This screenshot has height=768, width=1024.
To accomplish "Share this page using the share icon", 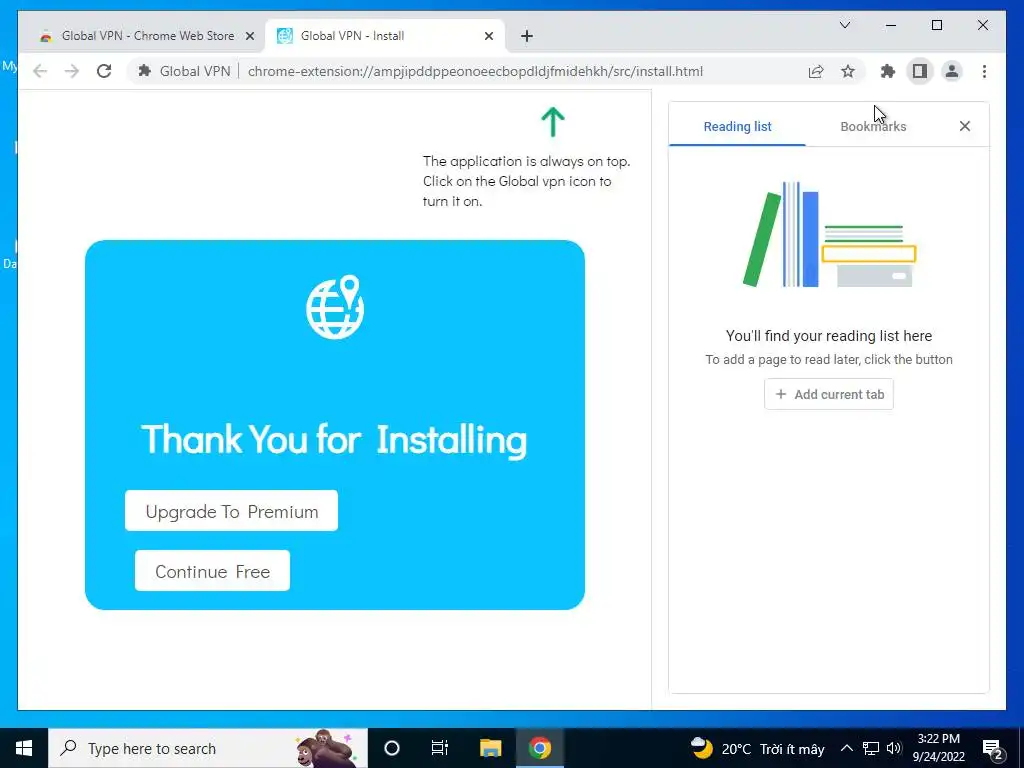I will pyautogui.click(x=816, y=71).
